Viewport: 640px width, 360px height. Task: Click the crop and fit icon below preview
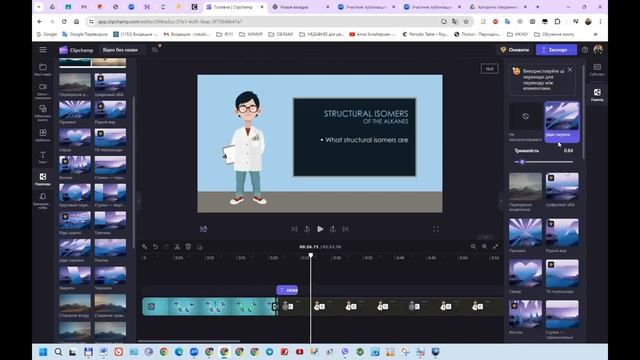(x=204, y=229)
